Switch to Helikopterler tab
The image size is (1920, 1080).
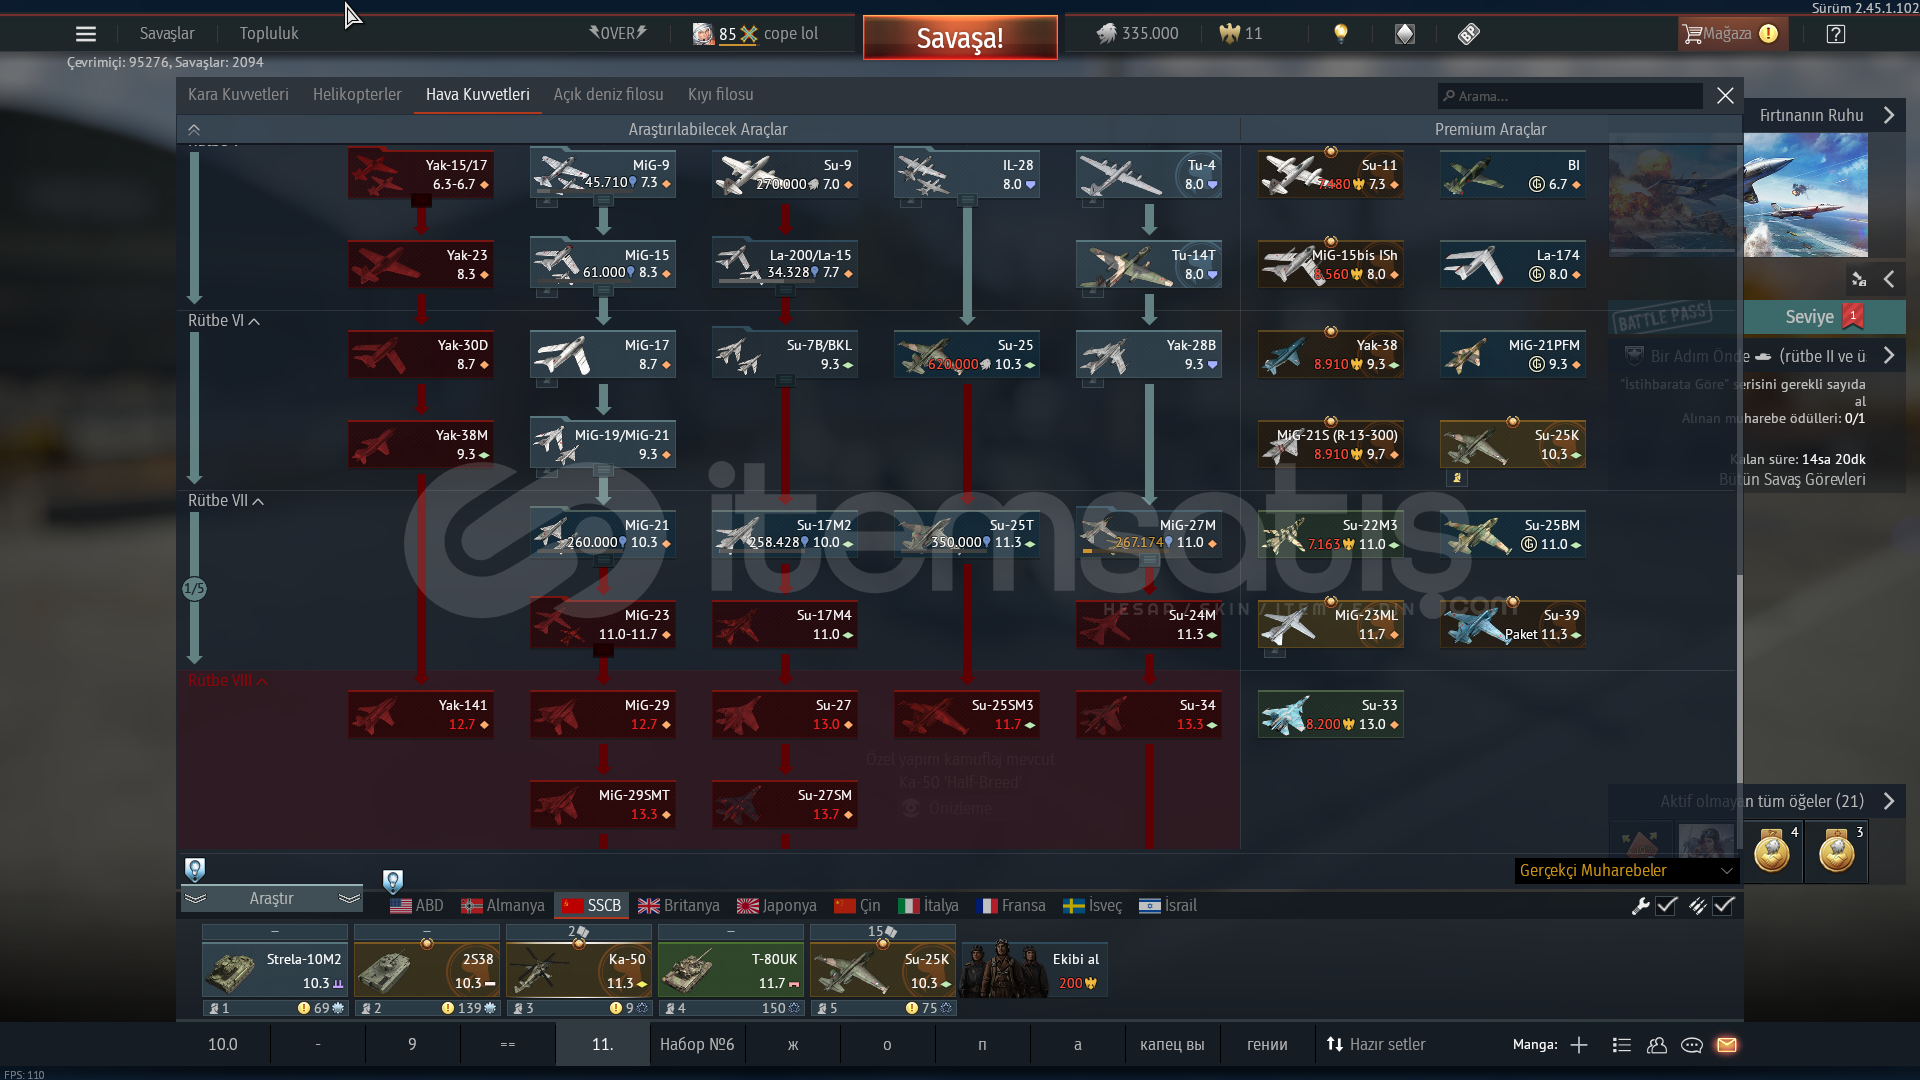click(357, 95)
